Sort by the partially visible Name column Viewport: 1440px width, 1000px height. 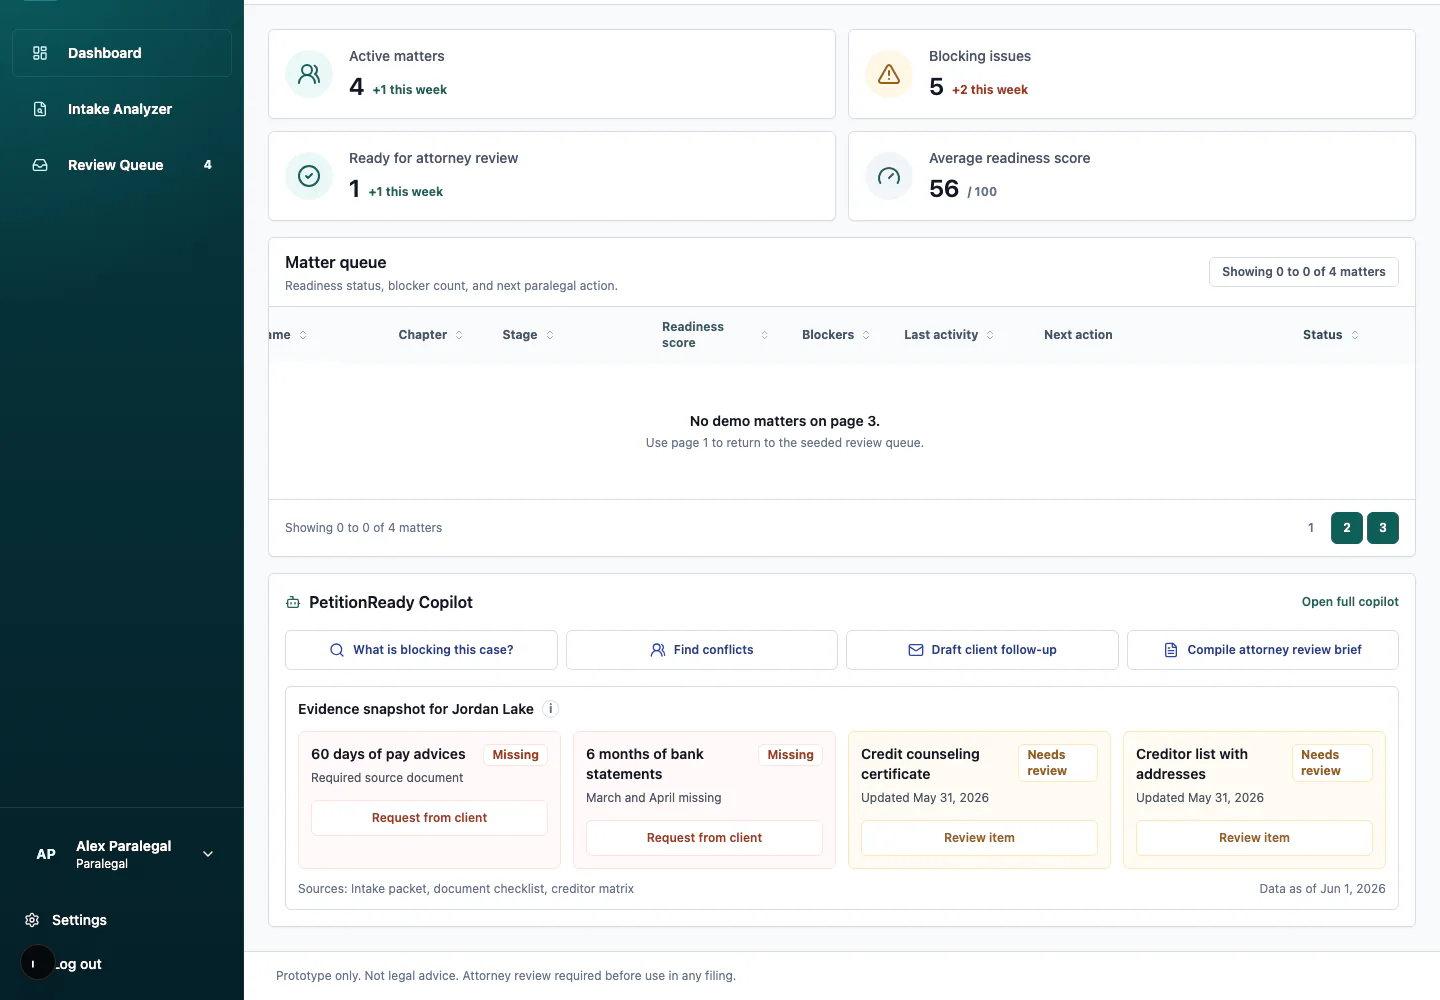pyautogui.click(x=288, y=335)
